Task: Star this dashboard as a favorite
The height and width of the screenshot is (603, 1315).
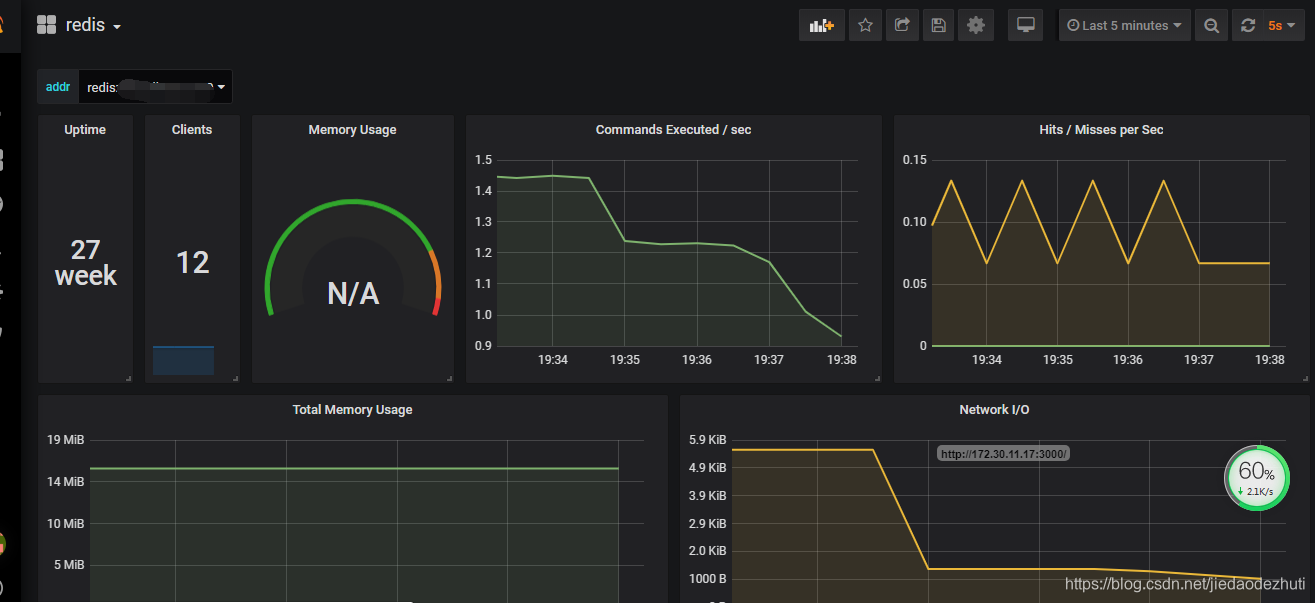Action: [x=865, y=26]
